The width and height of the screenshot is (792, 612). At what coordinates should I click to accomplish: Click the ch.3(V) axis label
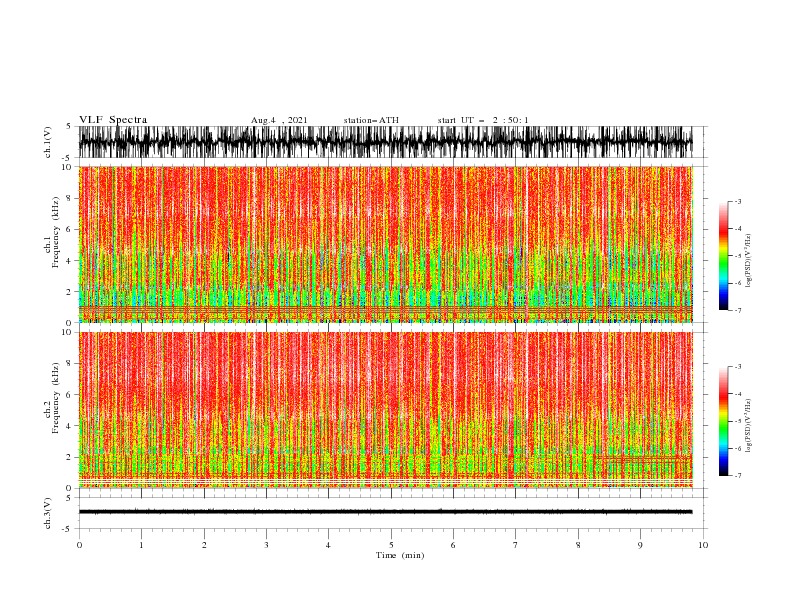48,513
